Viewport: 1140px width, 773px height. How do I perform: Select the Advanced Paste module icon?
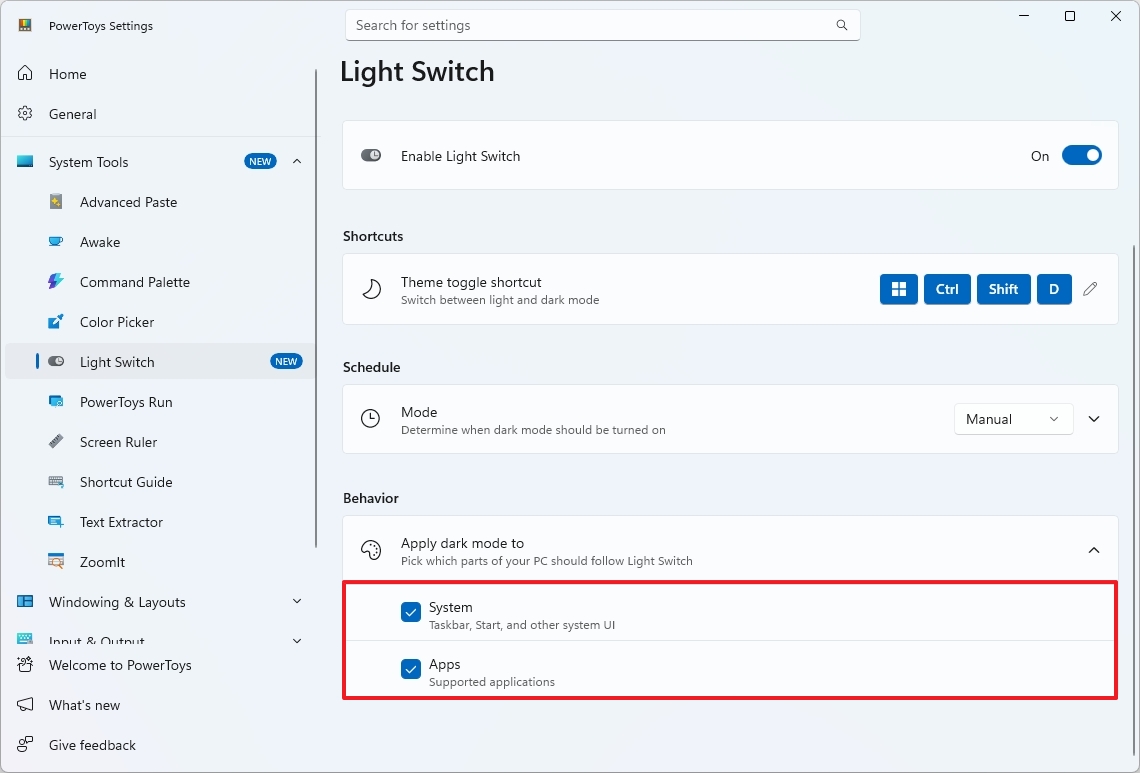tap(57, 202)
